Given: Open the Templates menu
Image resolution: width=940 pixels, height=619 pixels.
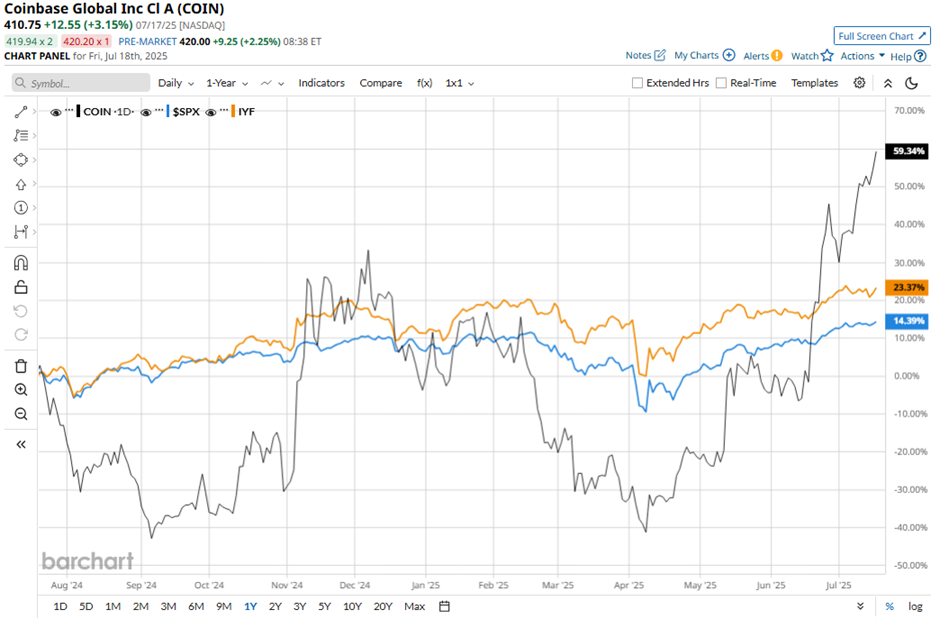Looking at the screenshot, I should (814, 83).
